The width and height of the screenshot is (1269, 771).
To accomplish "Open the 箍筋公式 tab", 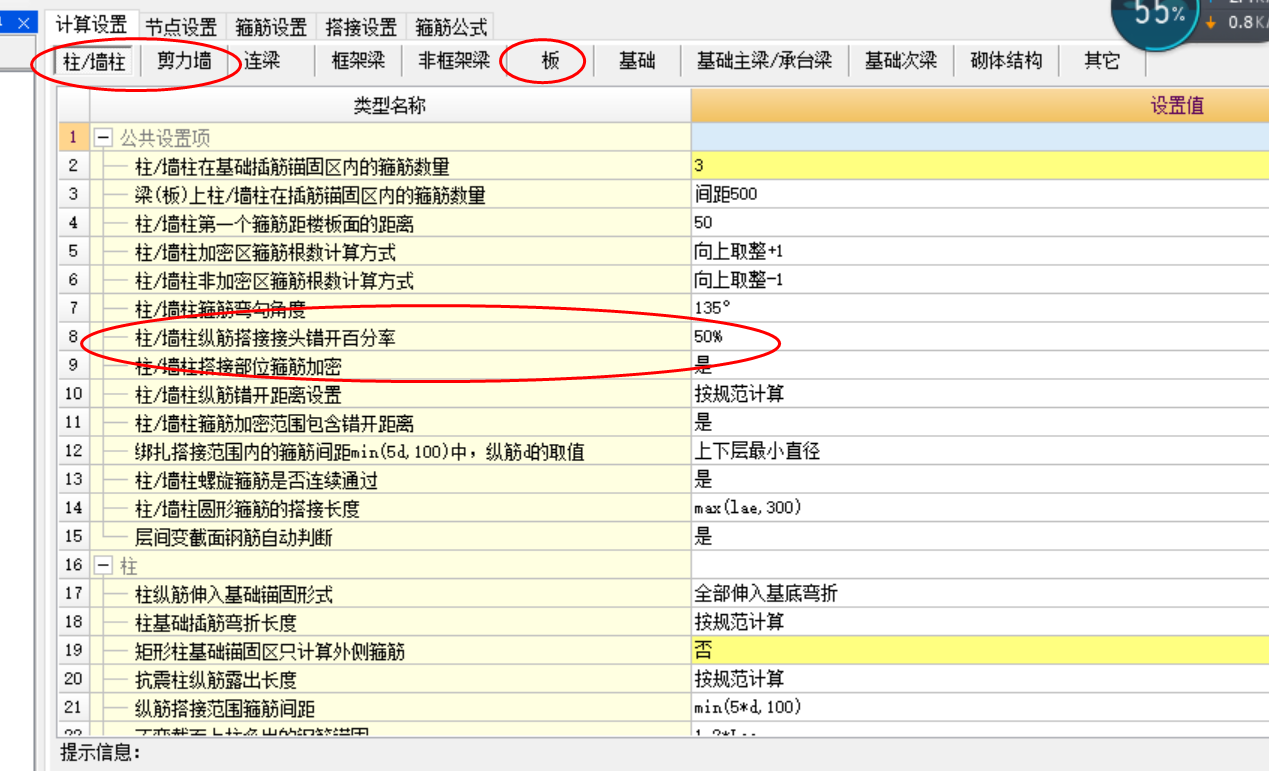I will [451, 27].
